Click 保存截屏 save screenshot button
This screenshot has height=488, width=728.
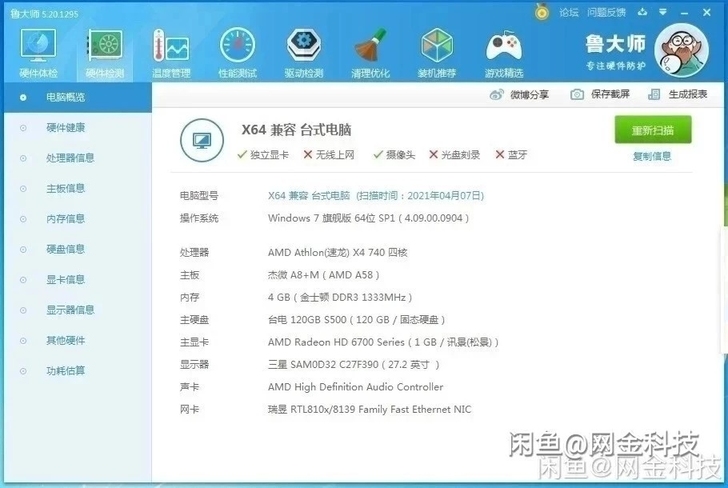tap(600, 95)
